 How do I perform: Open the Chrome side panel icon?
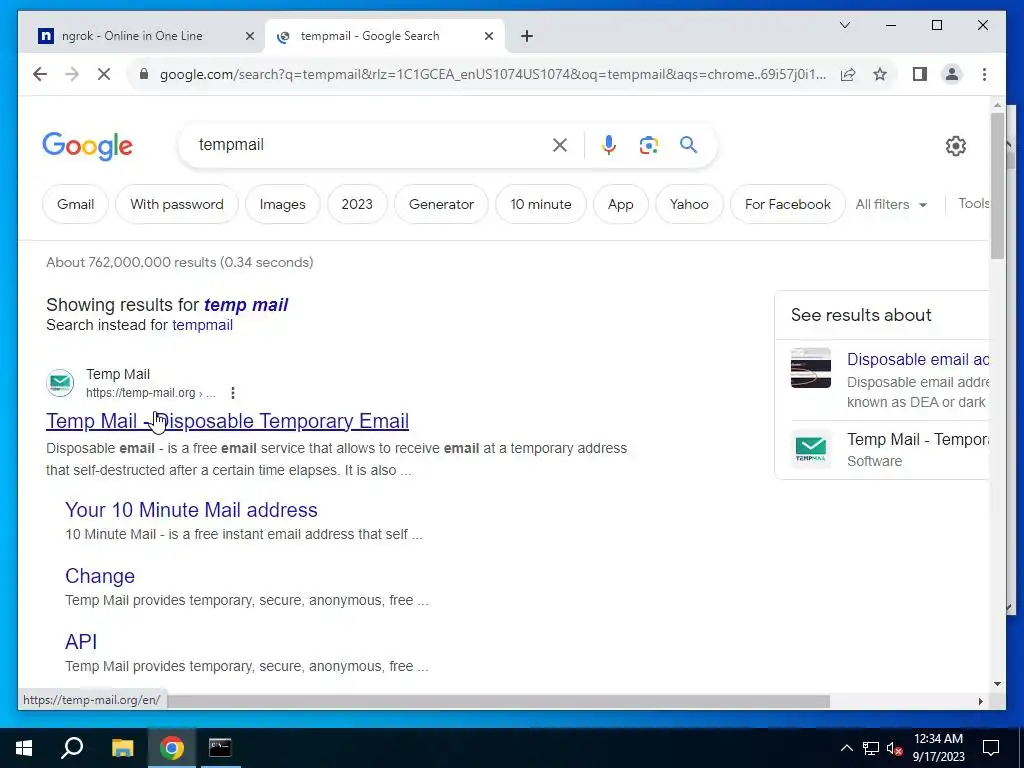tap(920, 74)
